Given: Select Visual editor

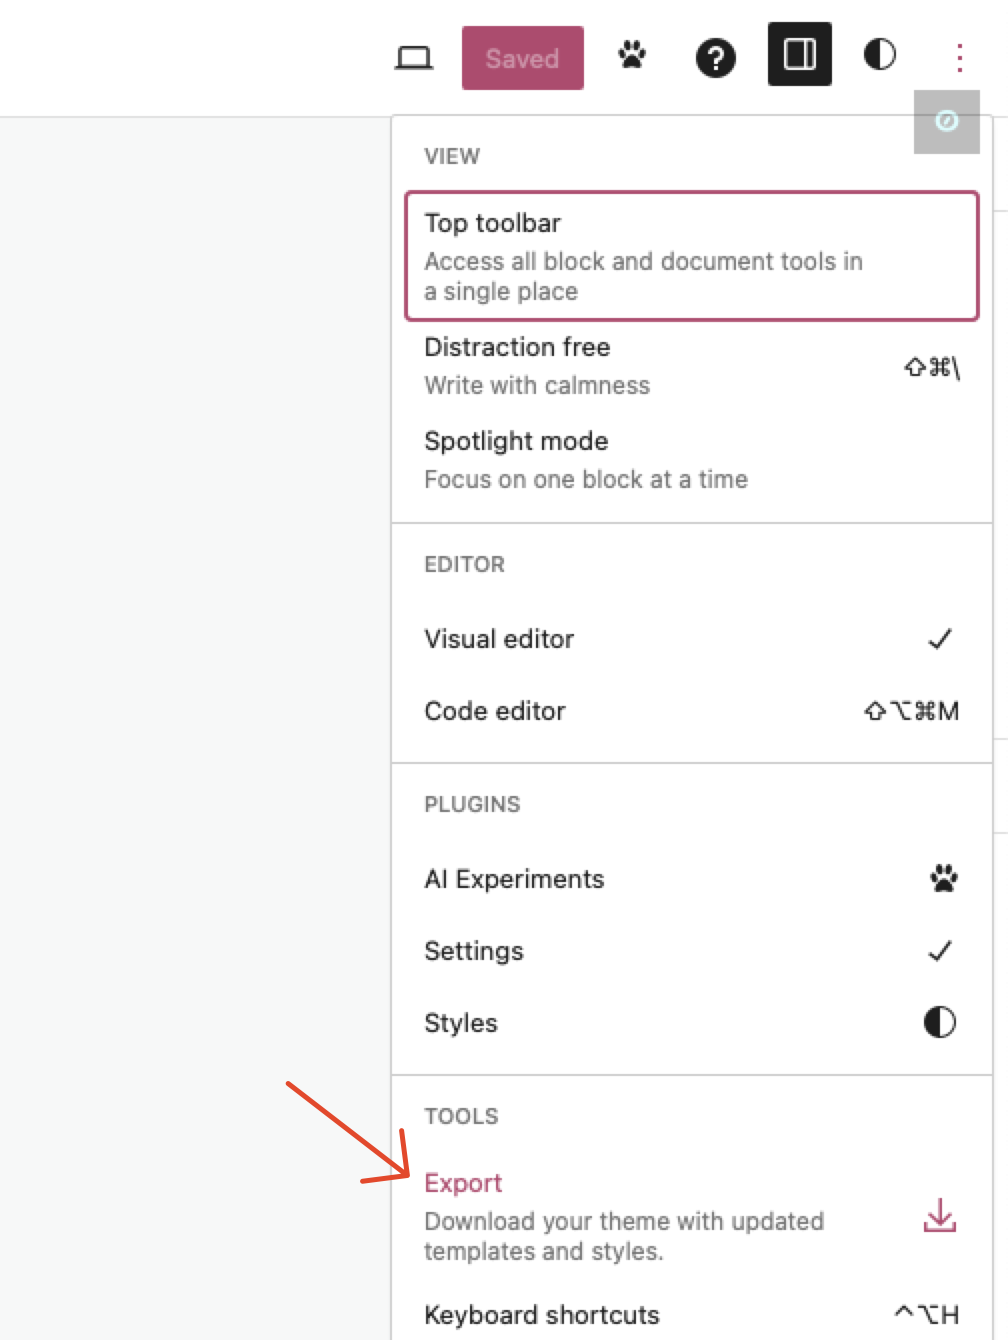Looking at the screenshot, I should 691,639.
